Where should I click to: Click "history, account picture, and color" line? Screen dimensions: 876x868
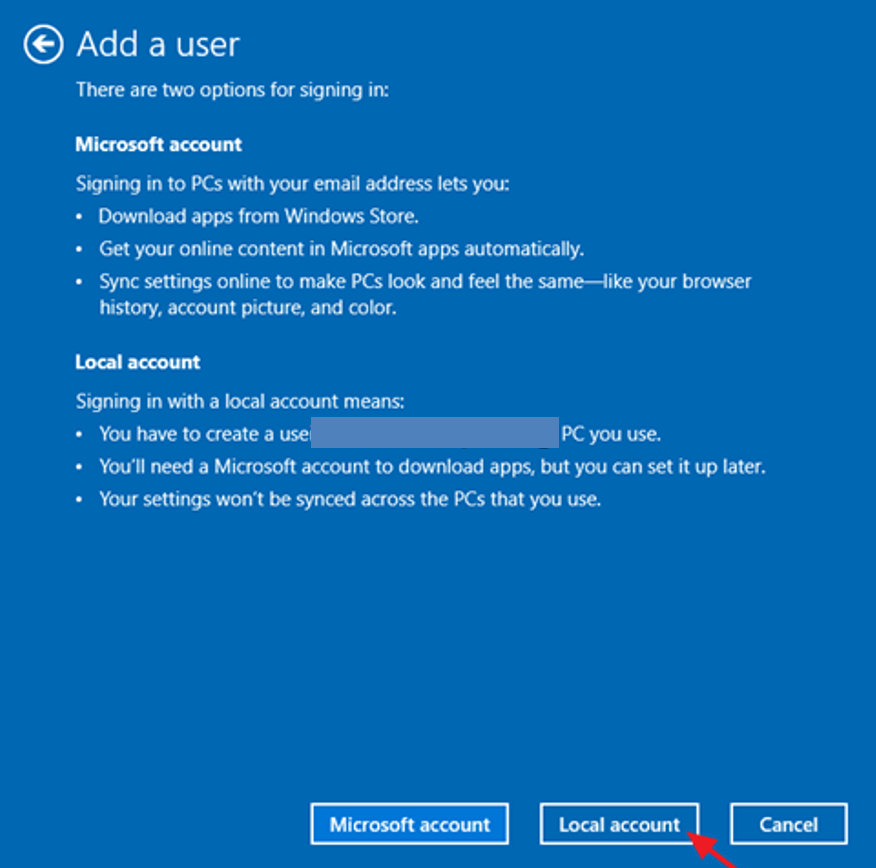coord(248,307)
